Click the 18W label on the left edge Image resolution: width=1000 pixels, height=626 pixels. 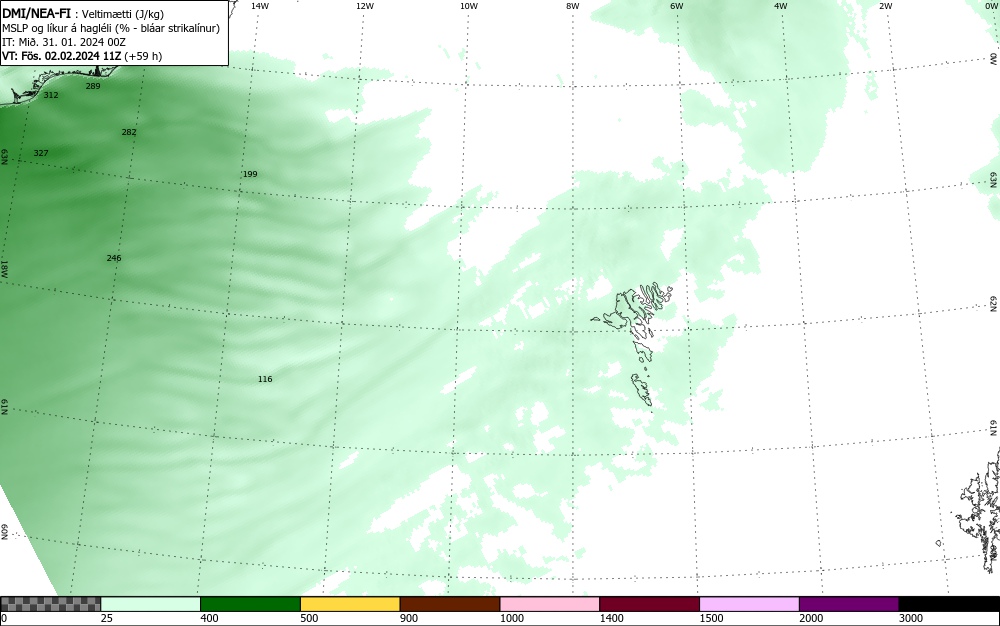[4, 268]
